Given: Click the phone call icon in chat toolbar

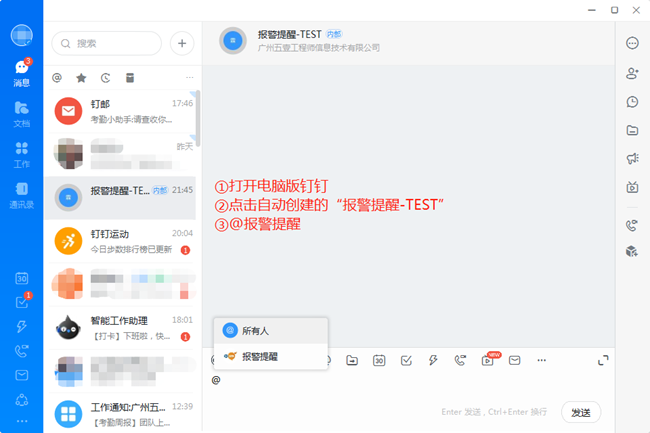Looking at the screenshot, I should click(460, 360).
